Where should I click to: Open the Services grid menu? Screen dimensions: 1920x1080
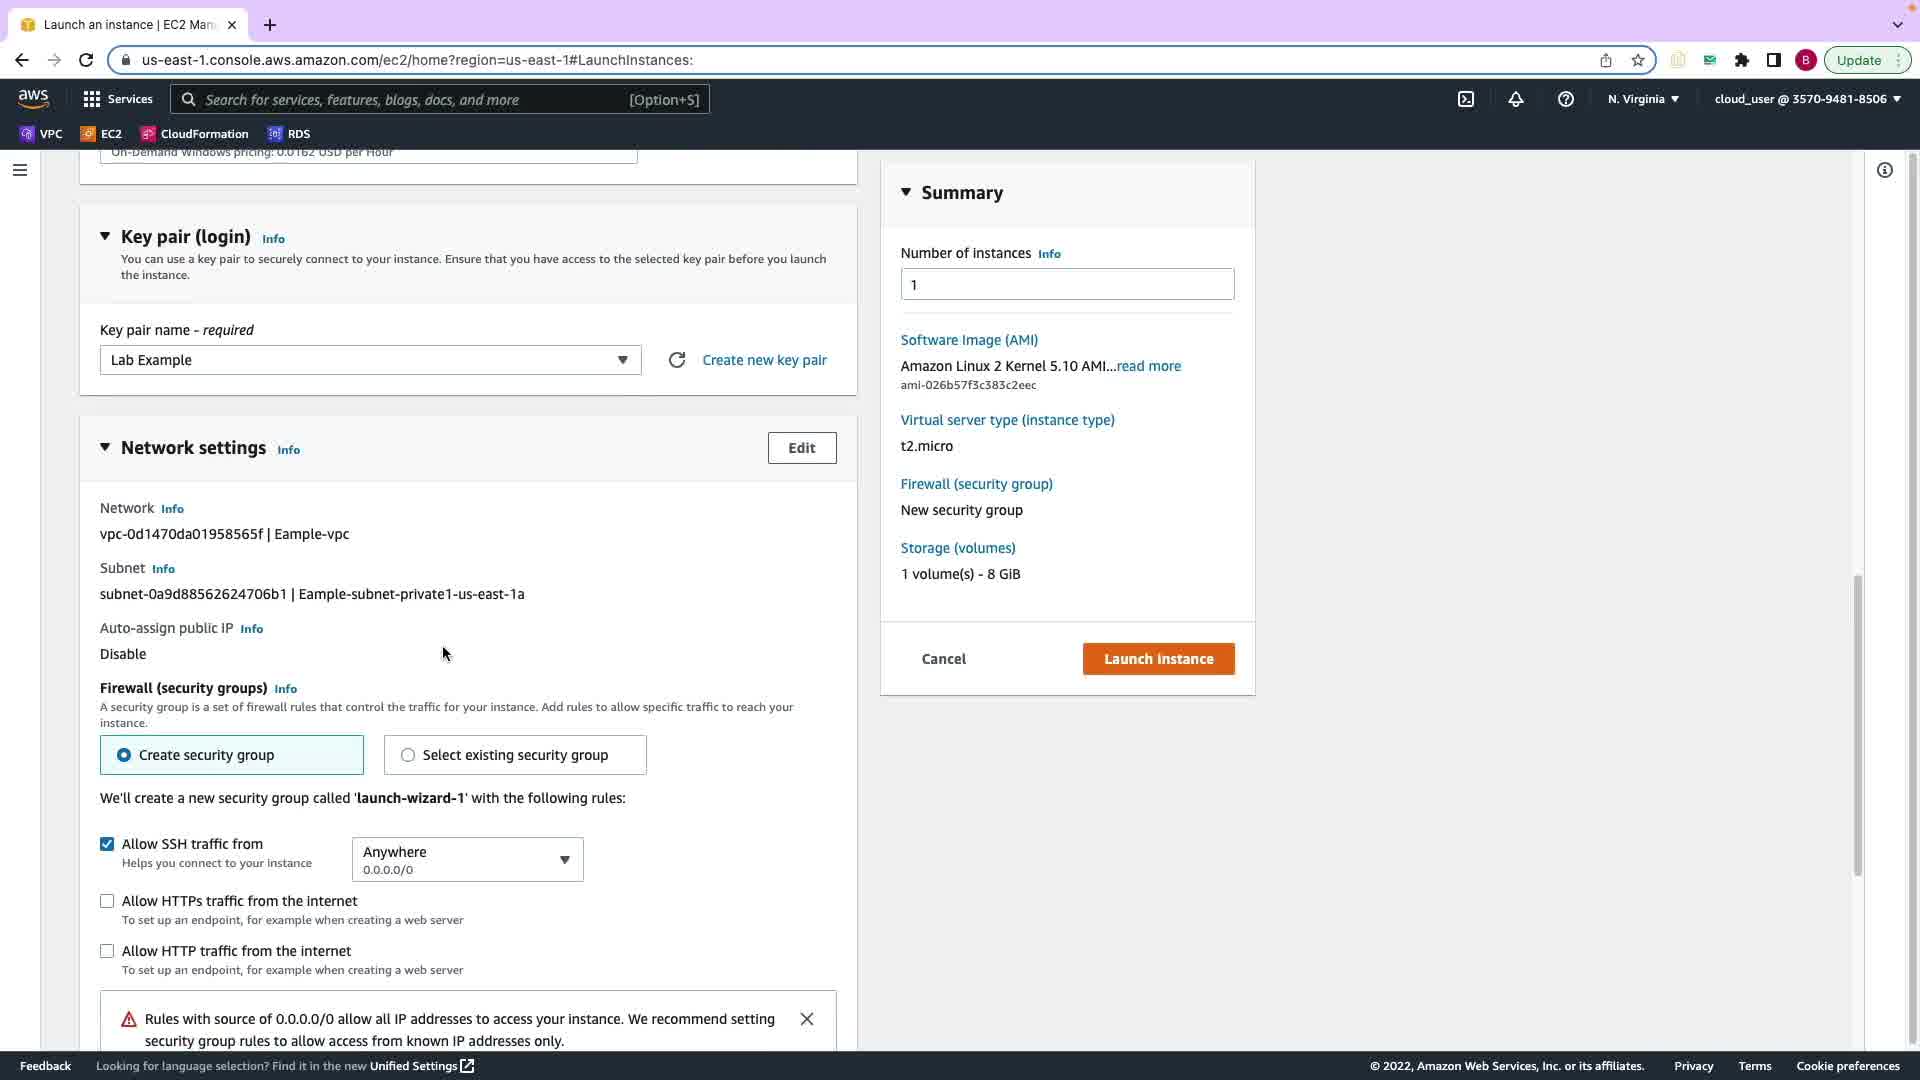[117, 99]
